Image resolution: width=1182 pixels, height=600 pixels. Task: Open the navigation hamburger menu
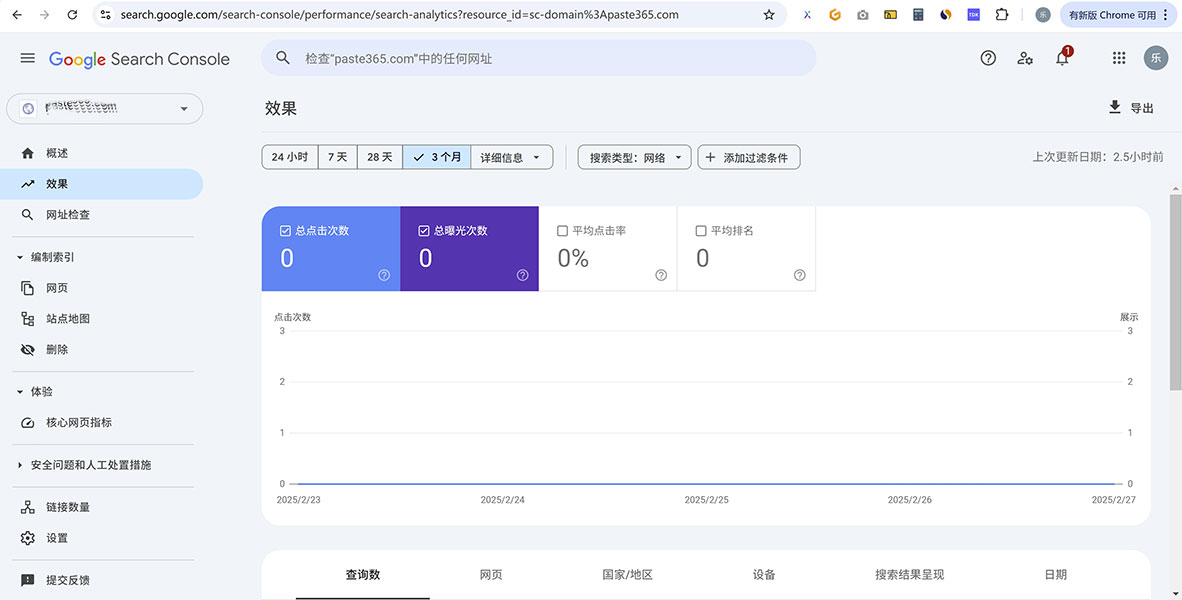coord(27,58)
